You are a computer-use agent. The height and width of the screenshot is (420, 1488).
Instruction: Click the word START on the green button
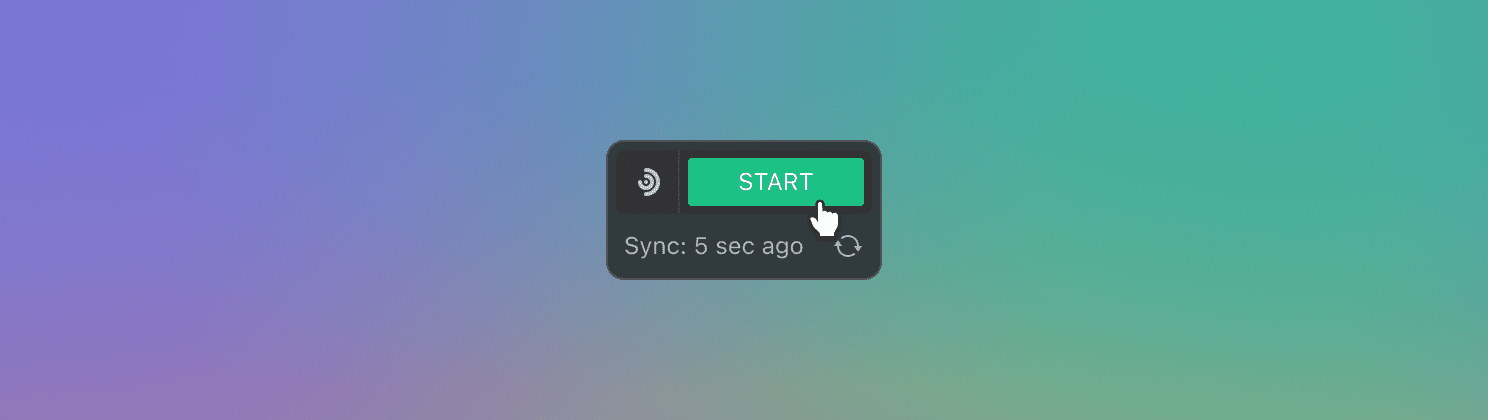pos(775,182)
